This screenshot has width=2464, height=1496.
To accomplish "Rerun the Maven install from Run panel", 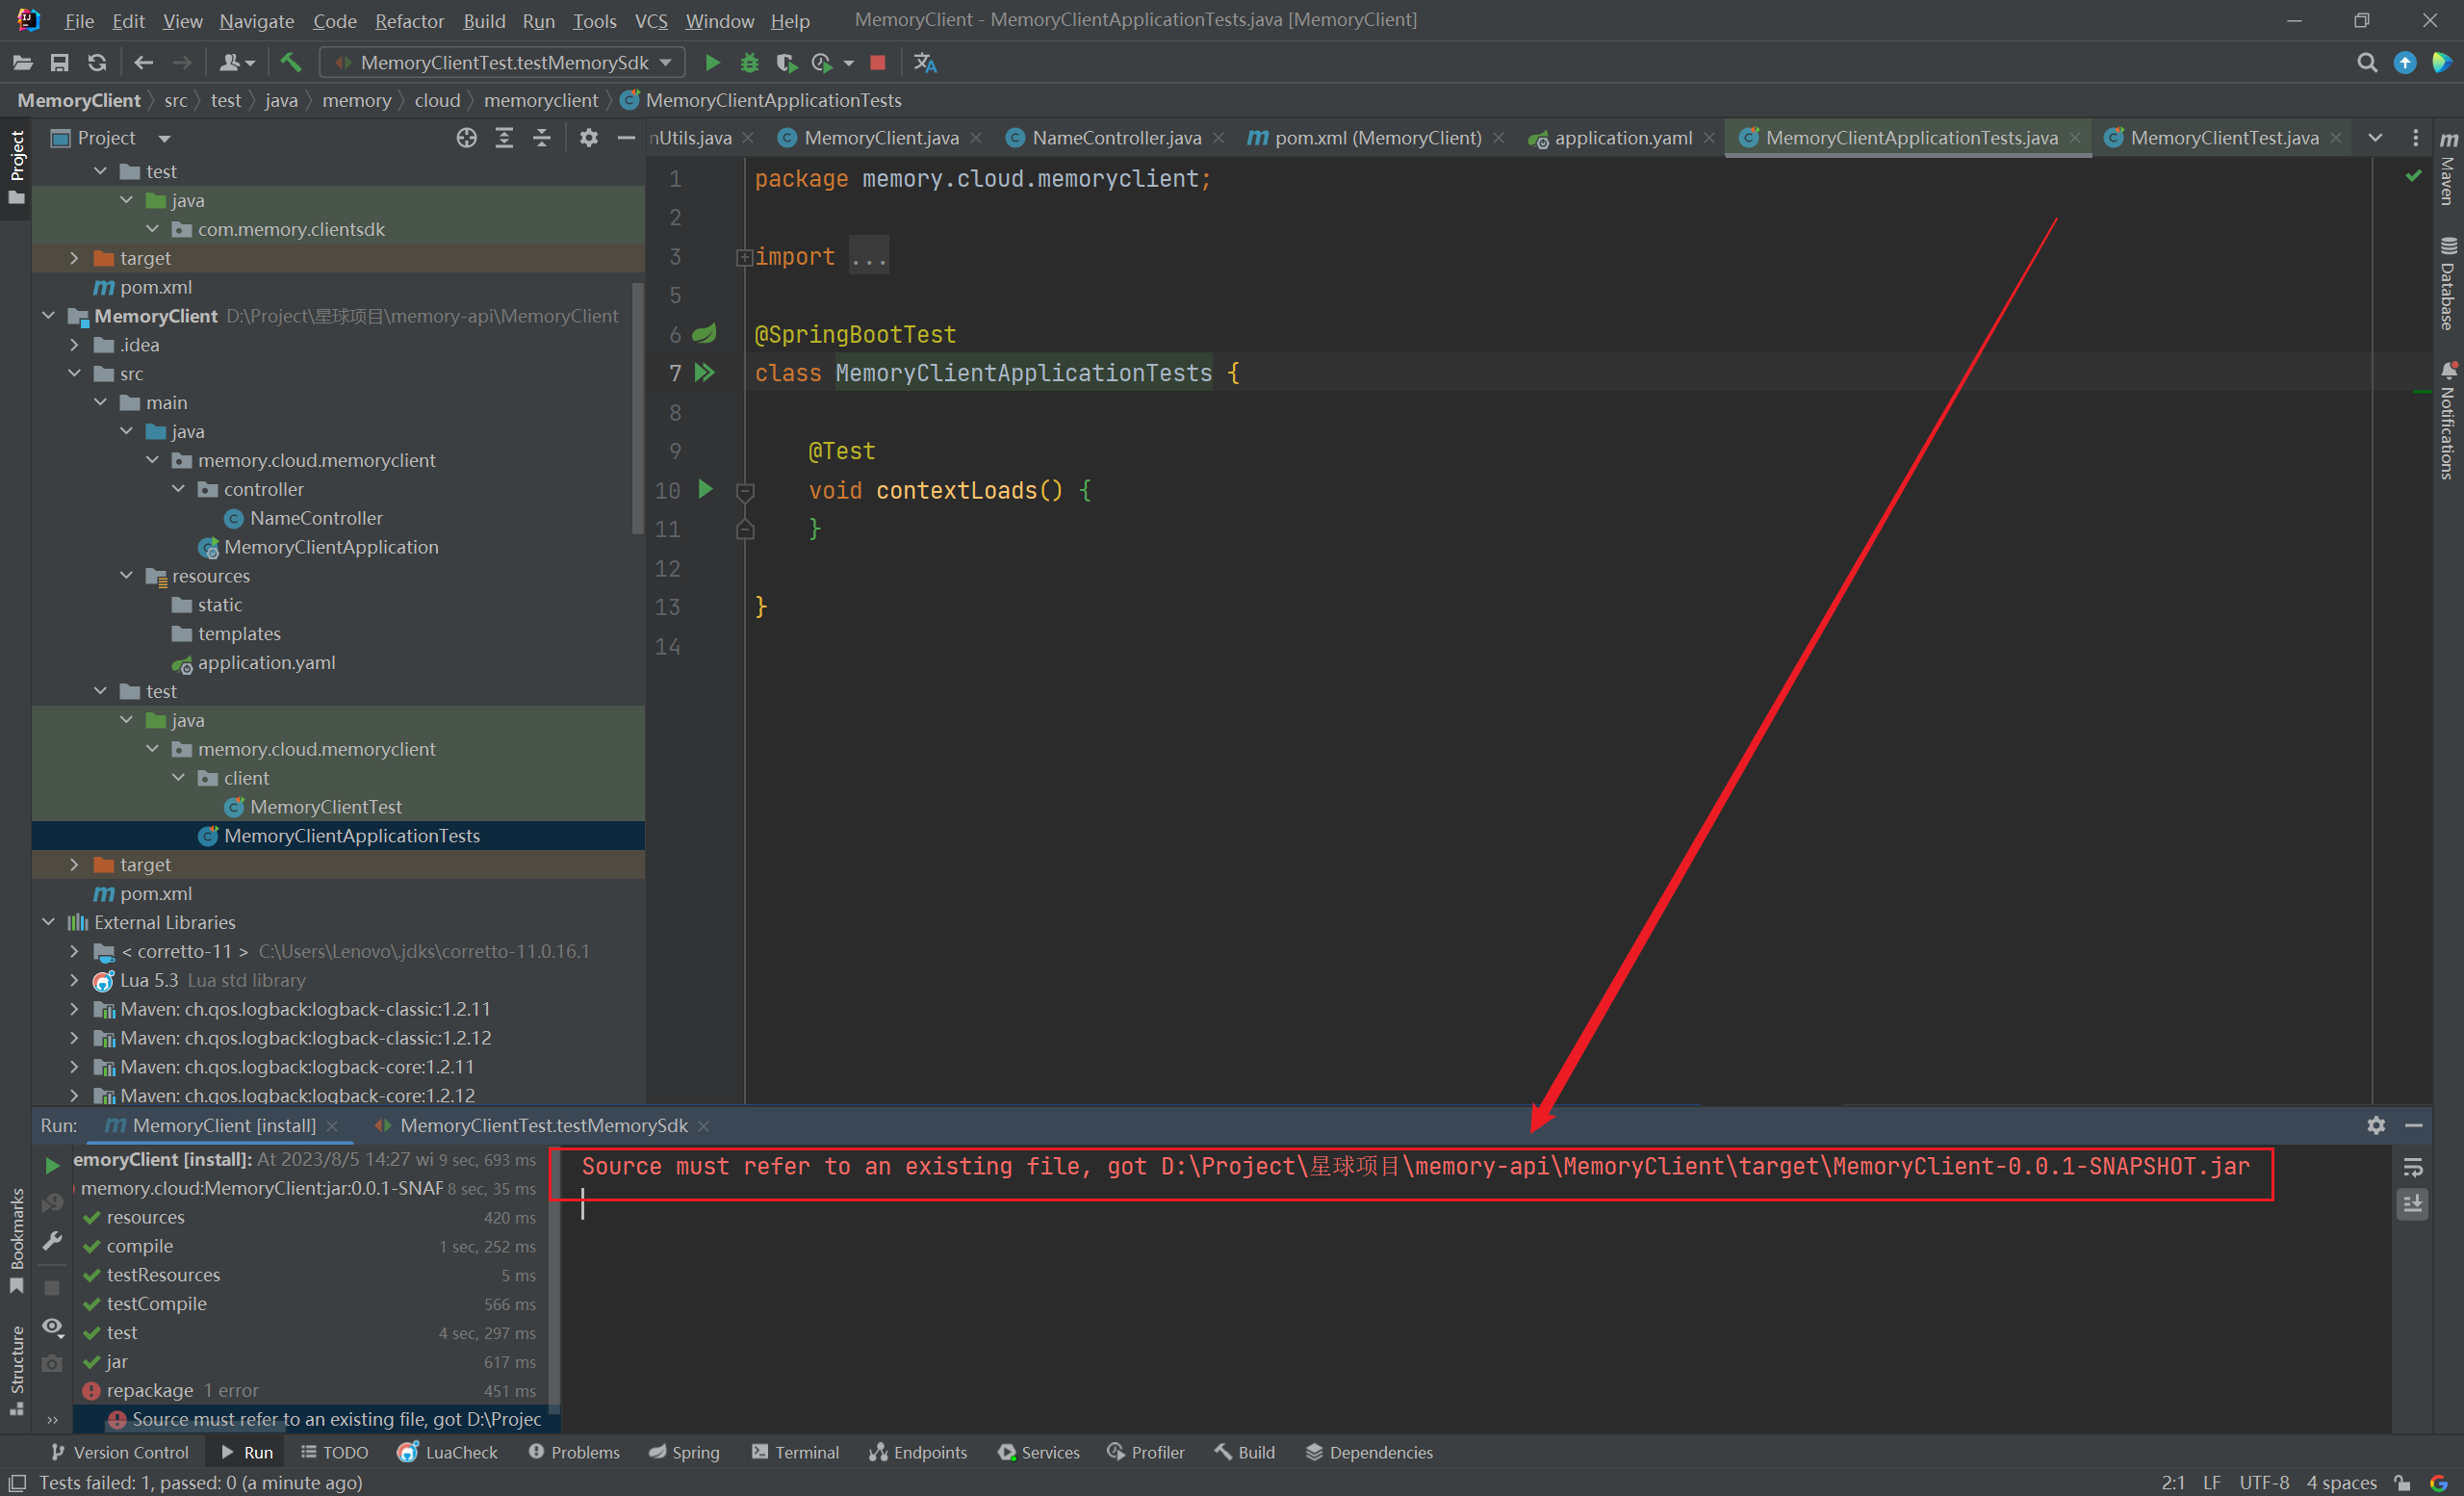I will (52, 1165).
